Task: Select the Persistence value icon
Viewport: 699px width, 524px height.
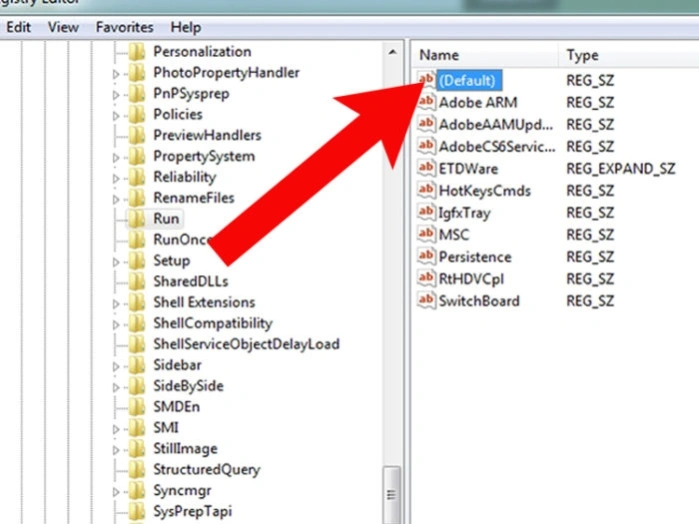Action: click(x=426, y=256)
